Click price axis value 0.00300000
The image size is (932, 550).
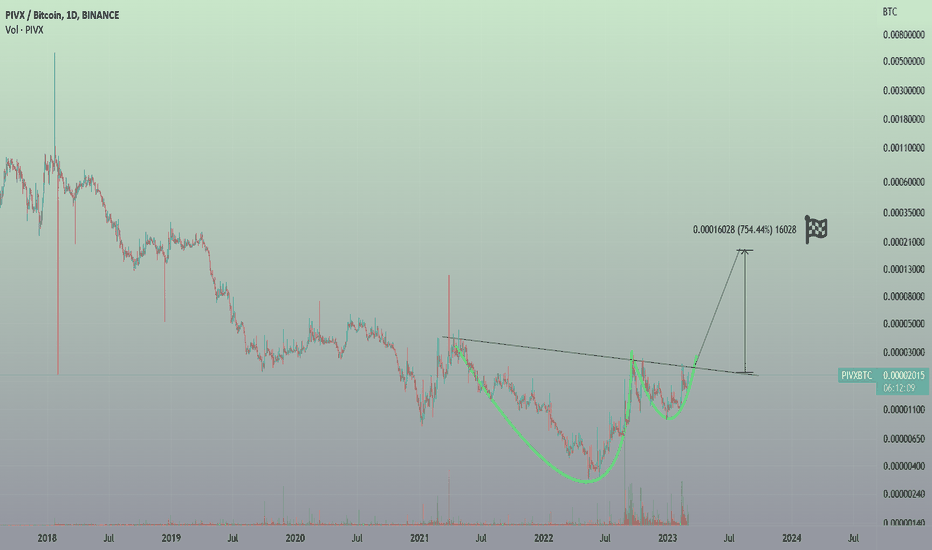coord(903,91)
